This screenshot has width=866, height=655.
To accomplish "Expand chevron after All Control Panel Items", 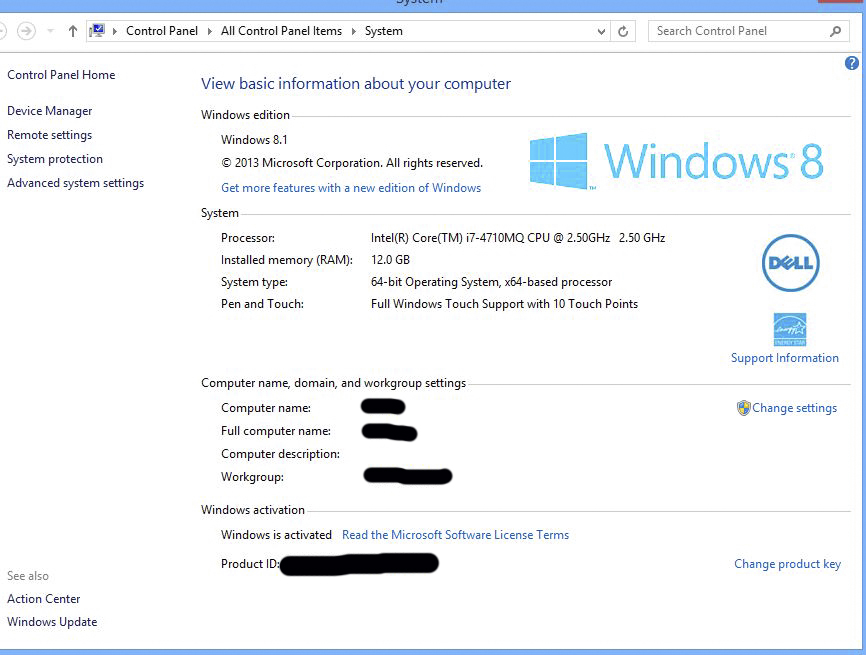I will click(x=353, y=31).
